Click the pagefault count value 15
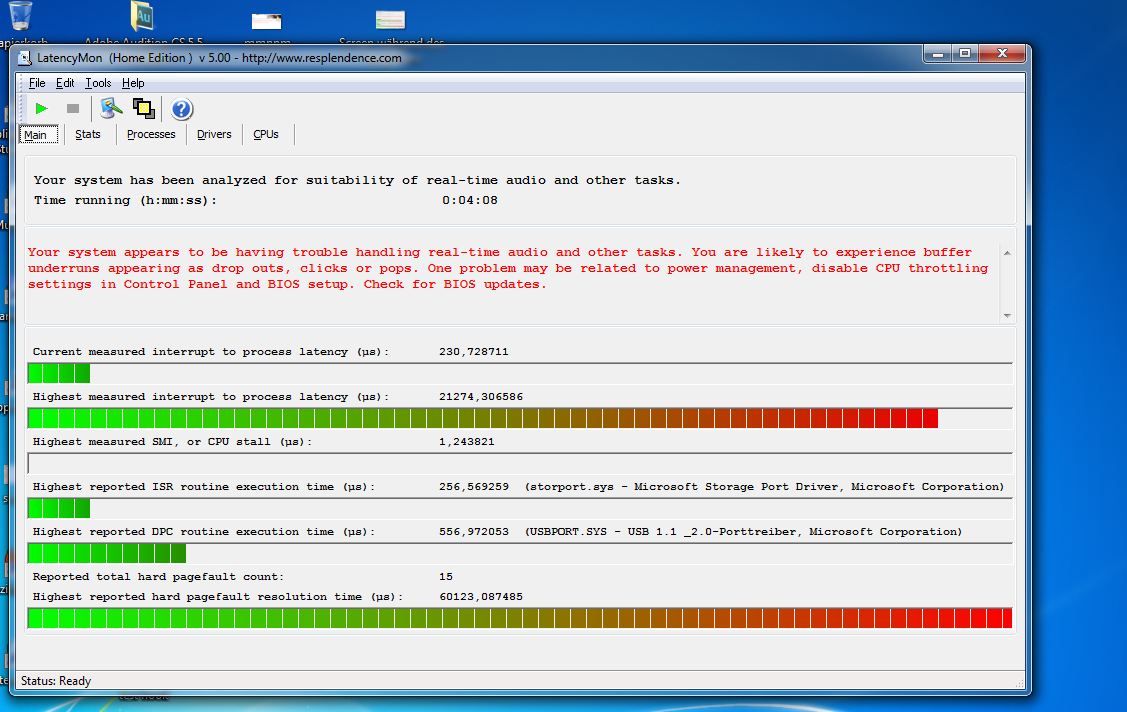1127x712 pixels. (446, 576)
